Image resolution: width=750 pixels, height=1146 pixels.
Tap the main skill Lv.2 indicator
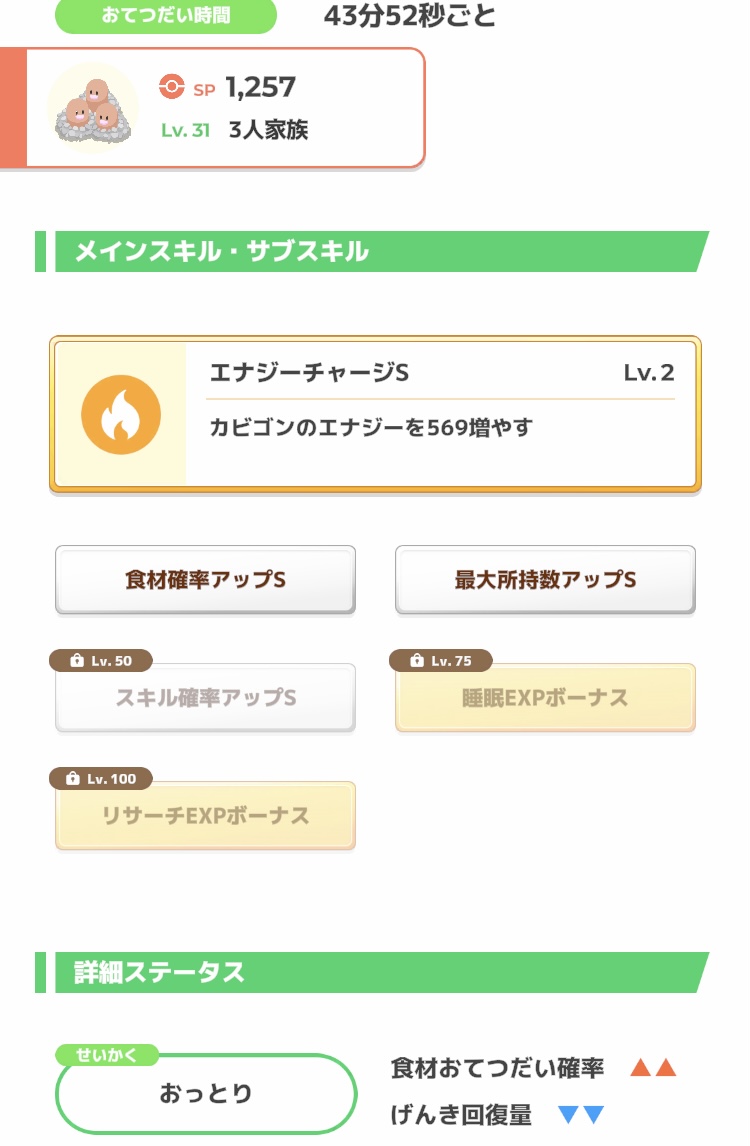[x=648, y=373]
